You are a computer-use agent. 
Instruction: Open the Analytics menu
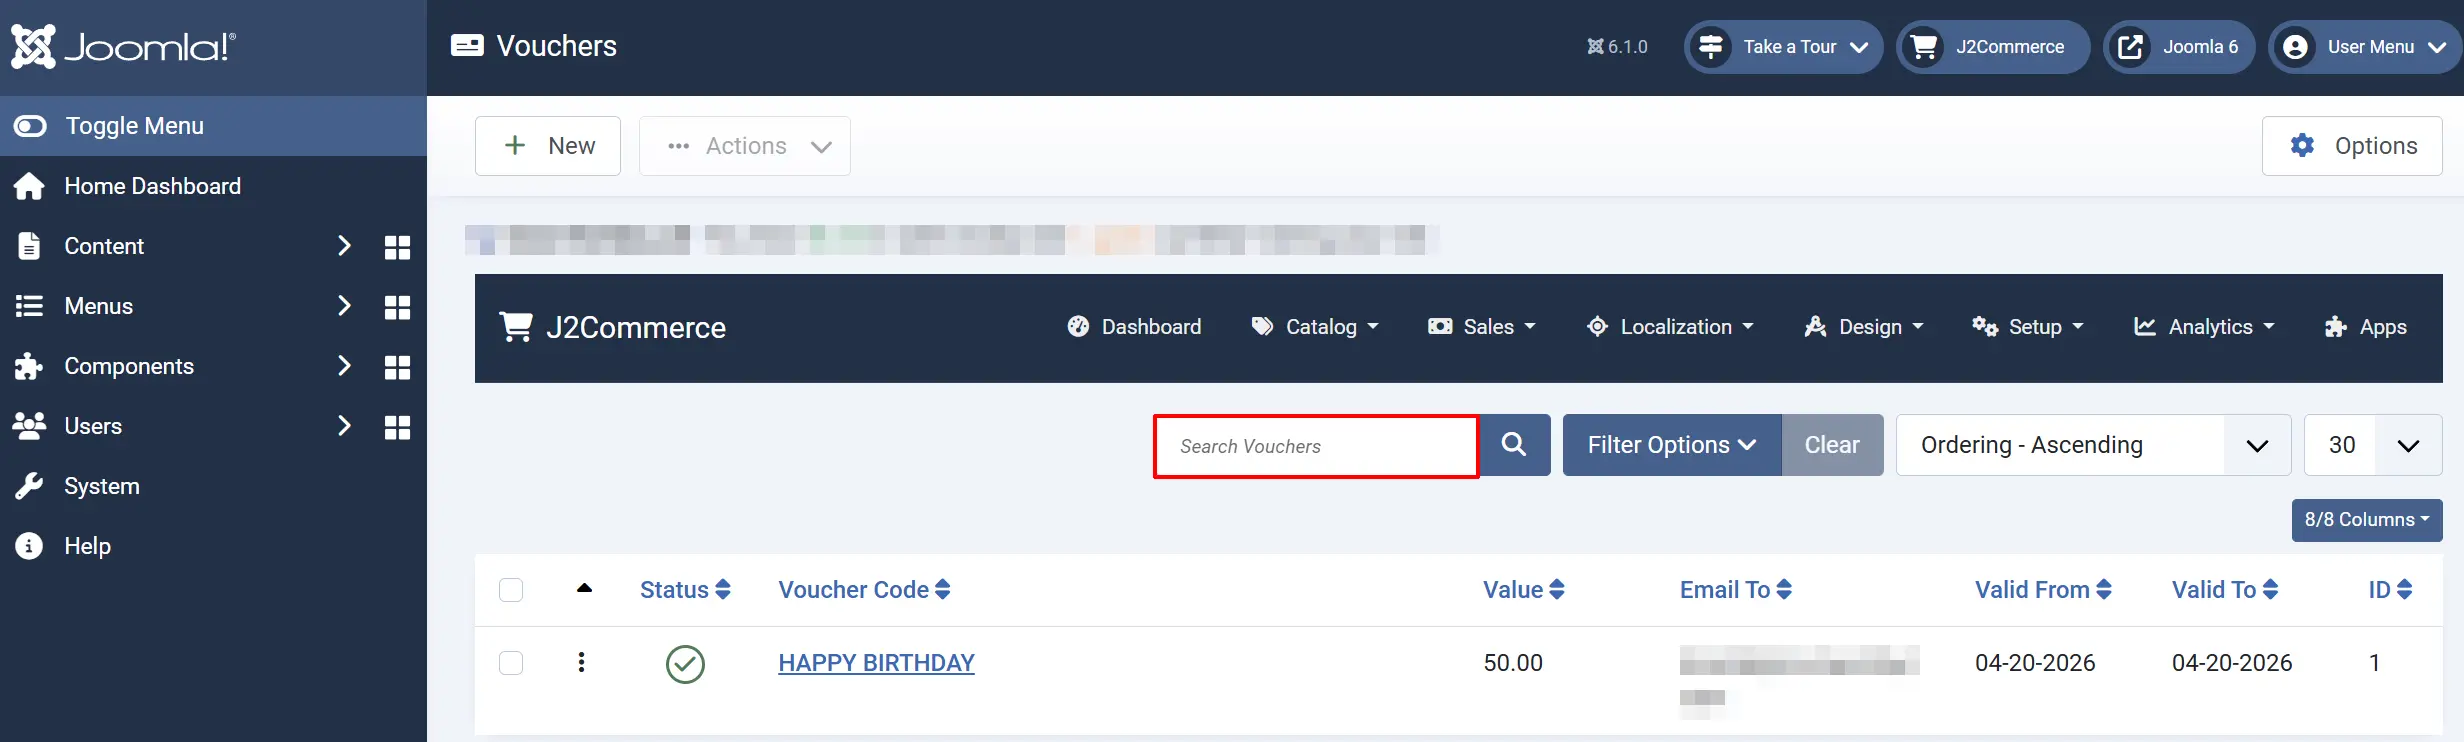pos(2204,327)
